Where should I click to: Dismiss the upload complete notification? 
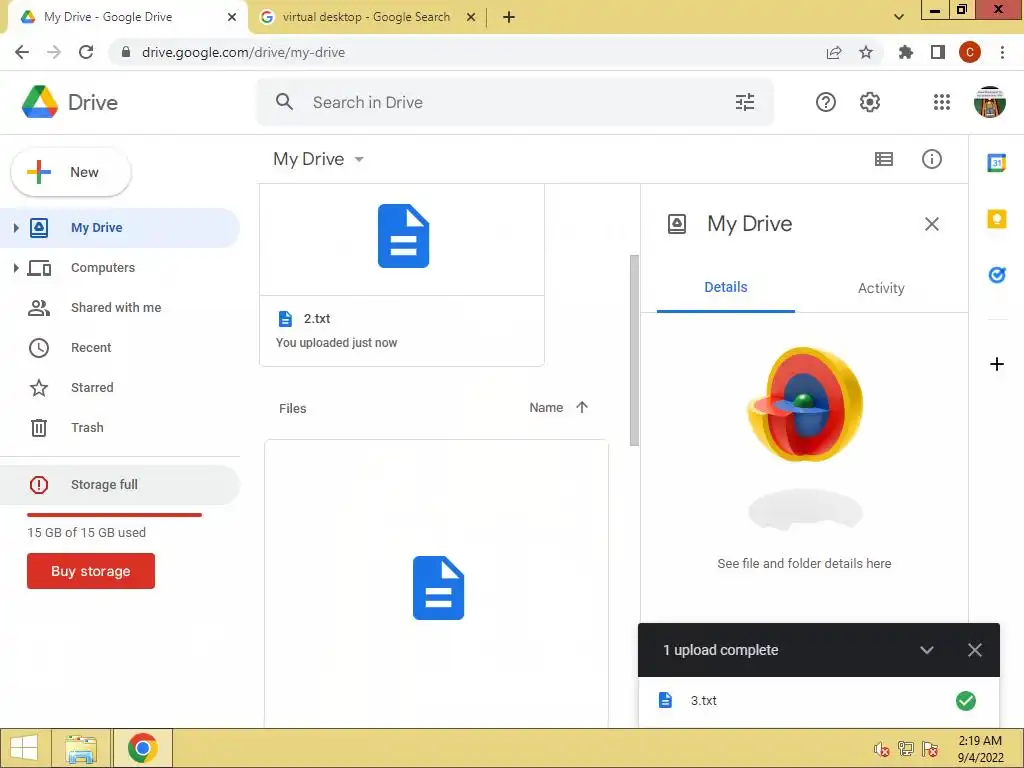click(x=974, y=650)
